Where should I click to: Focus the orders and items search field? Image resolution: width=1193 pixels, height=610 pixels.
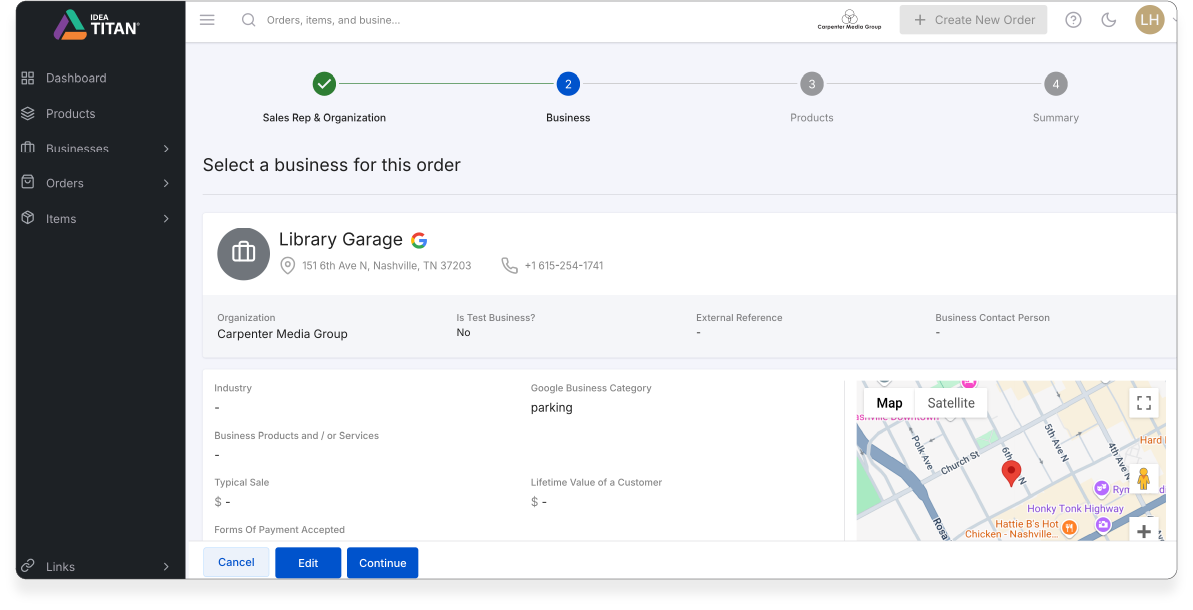click(333, 20)
